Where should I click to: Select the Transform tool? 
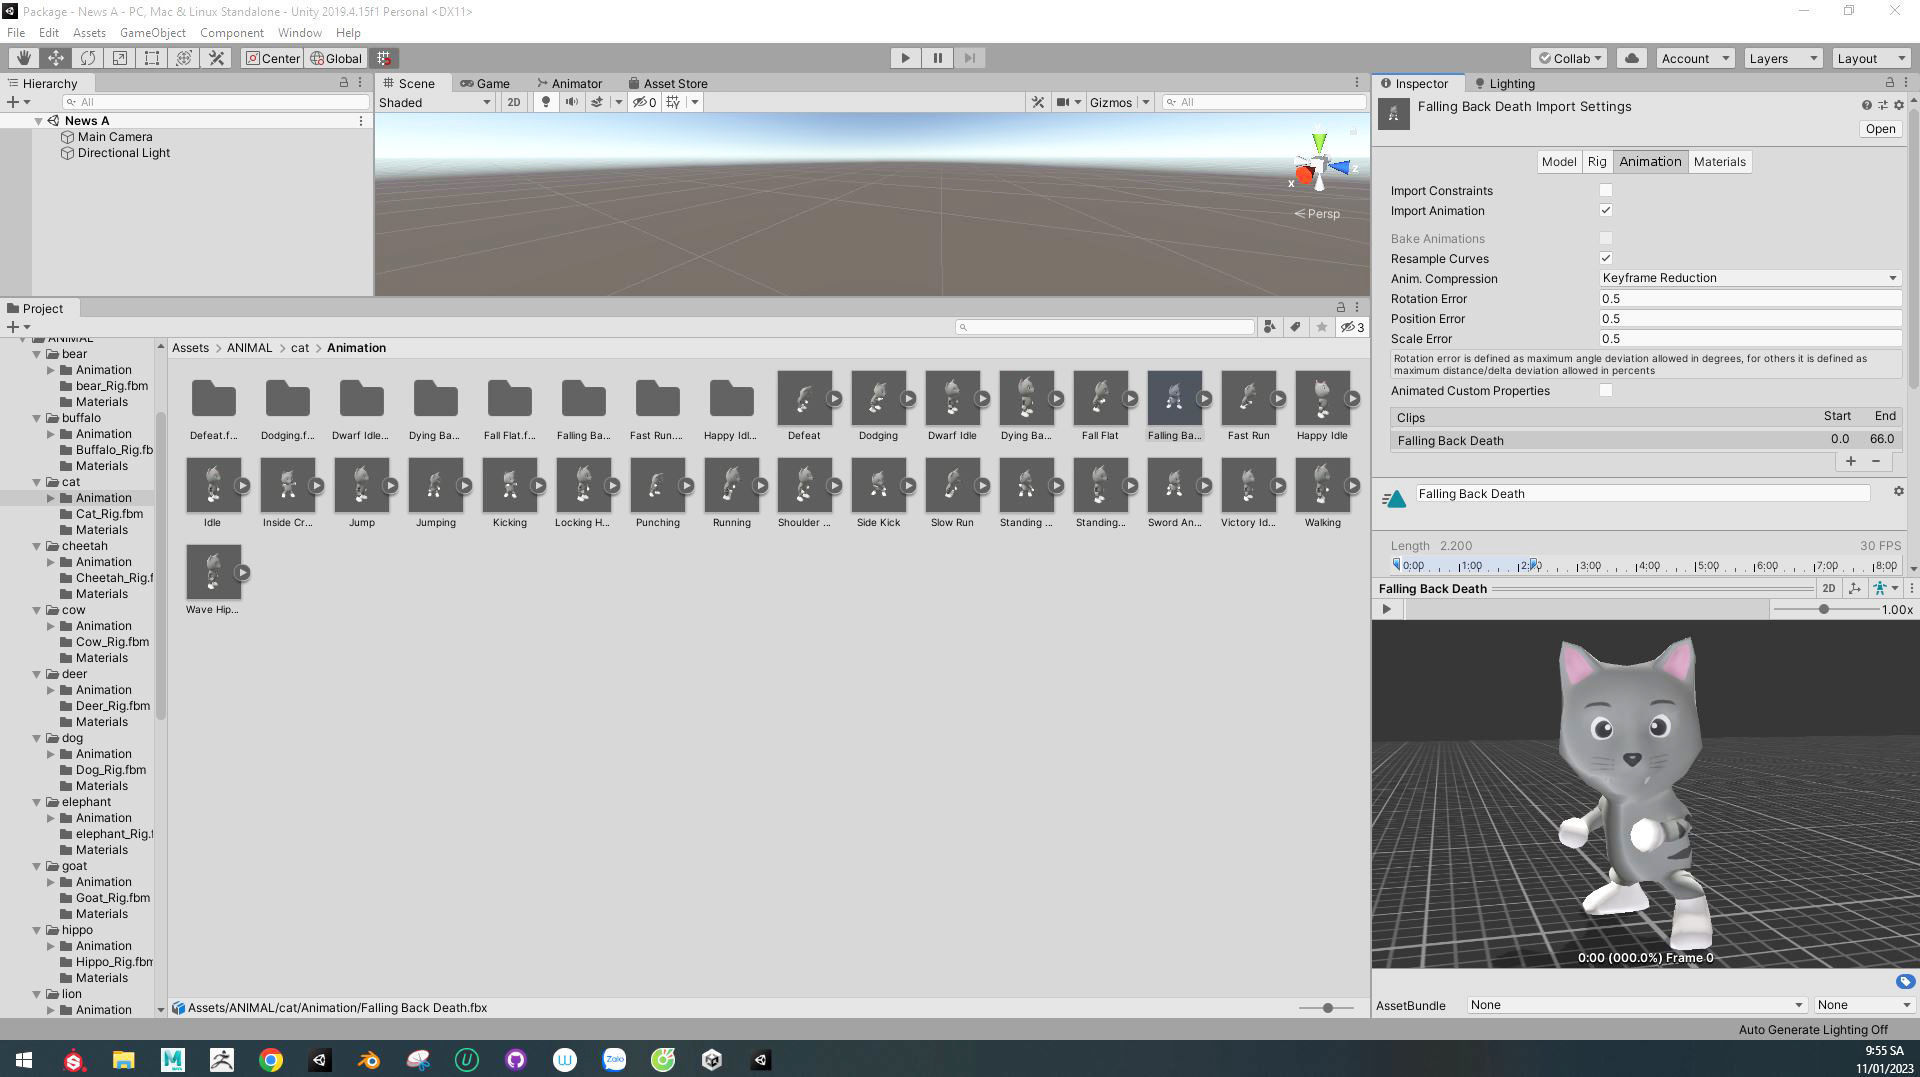[x=184, y=58]
